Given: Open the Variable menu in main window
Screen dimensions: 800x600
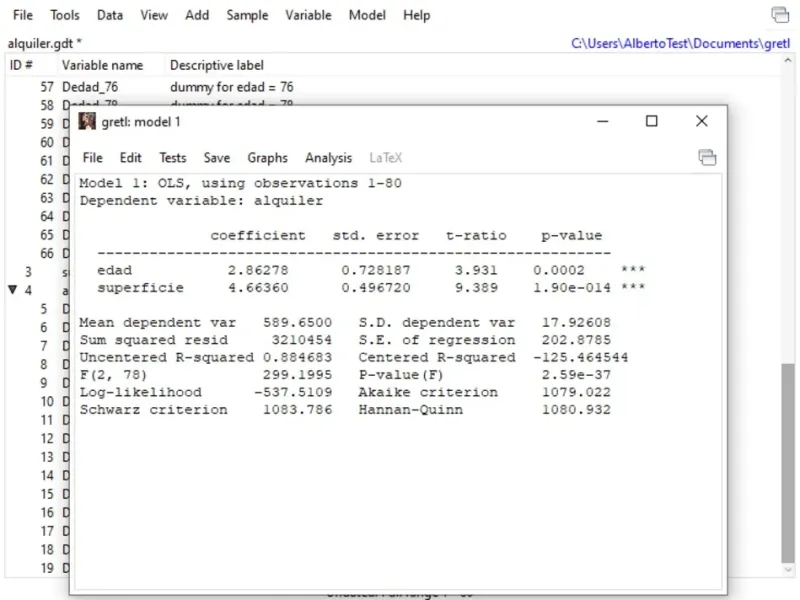Looking at the screenshot, I should (x=308, y=15).
